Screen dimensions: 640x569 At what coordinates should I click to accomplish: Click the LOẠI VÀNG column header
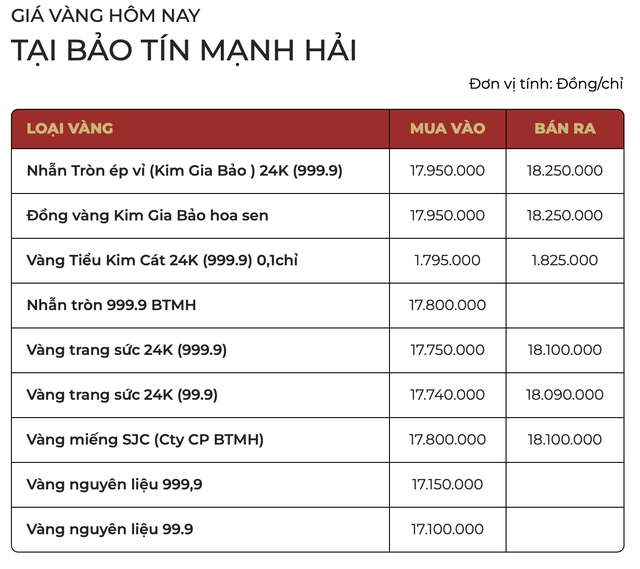click(x=70, y=128)
